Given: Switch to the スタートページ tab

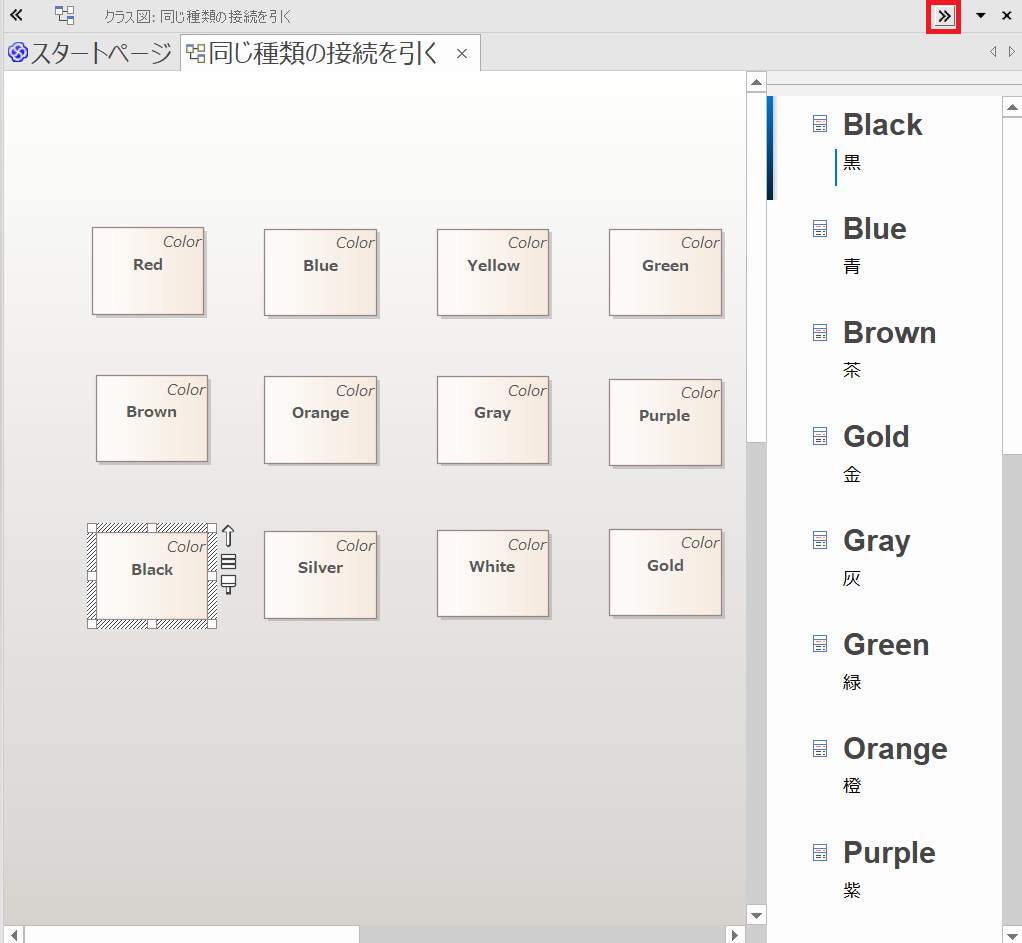Looking at the screenshot, I should pyautogui.click(x=91, y=54).
